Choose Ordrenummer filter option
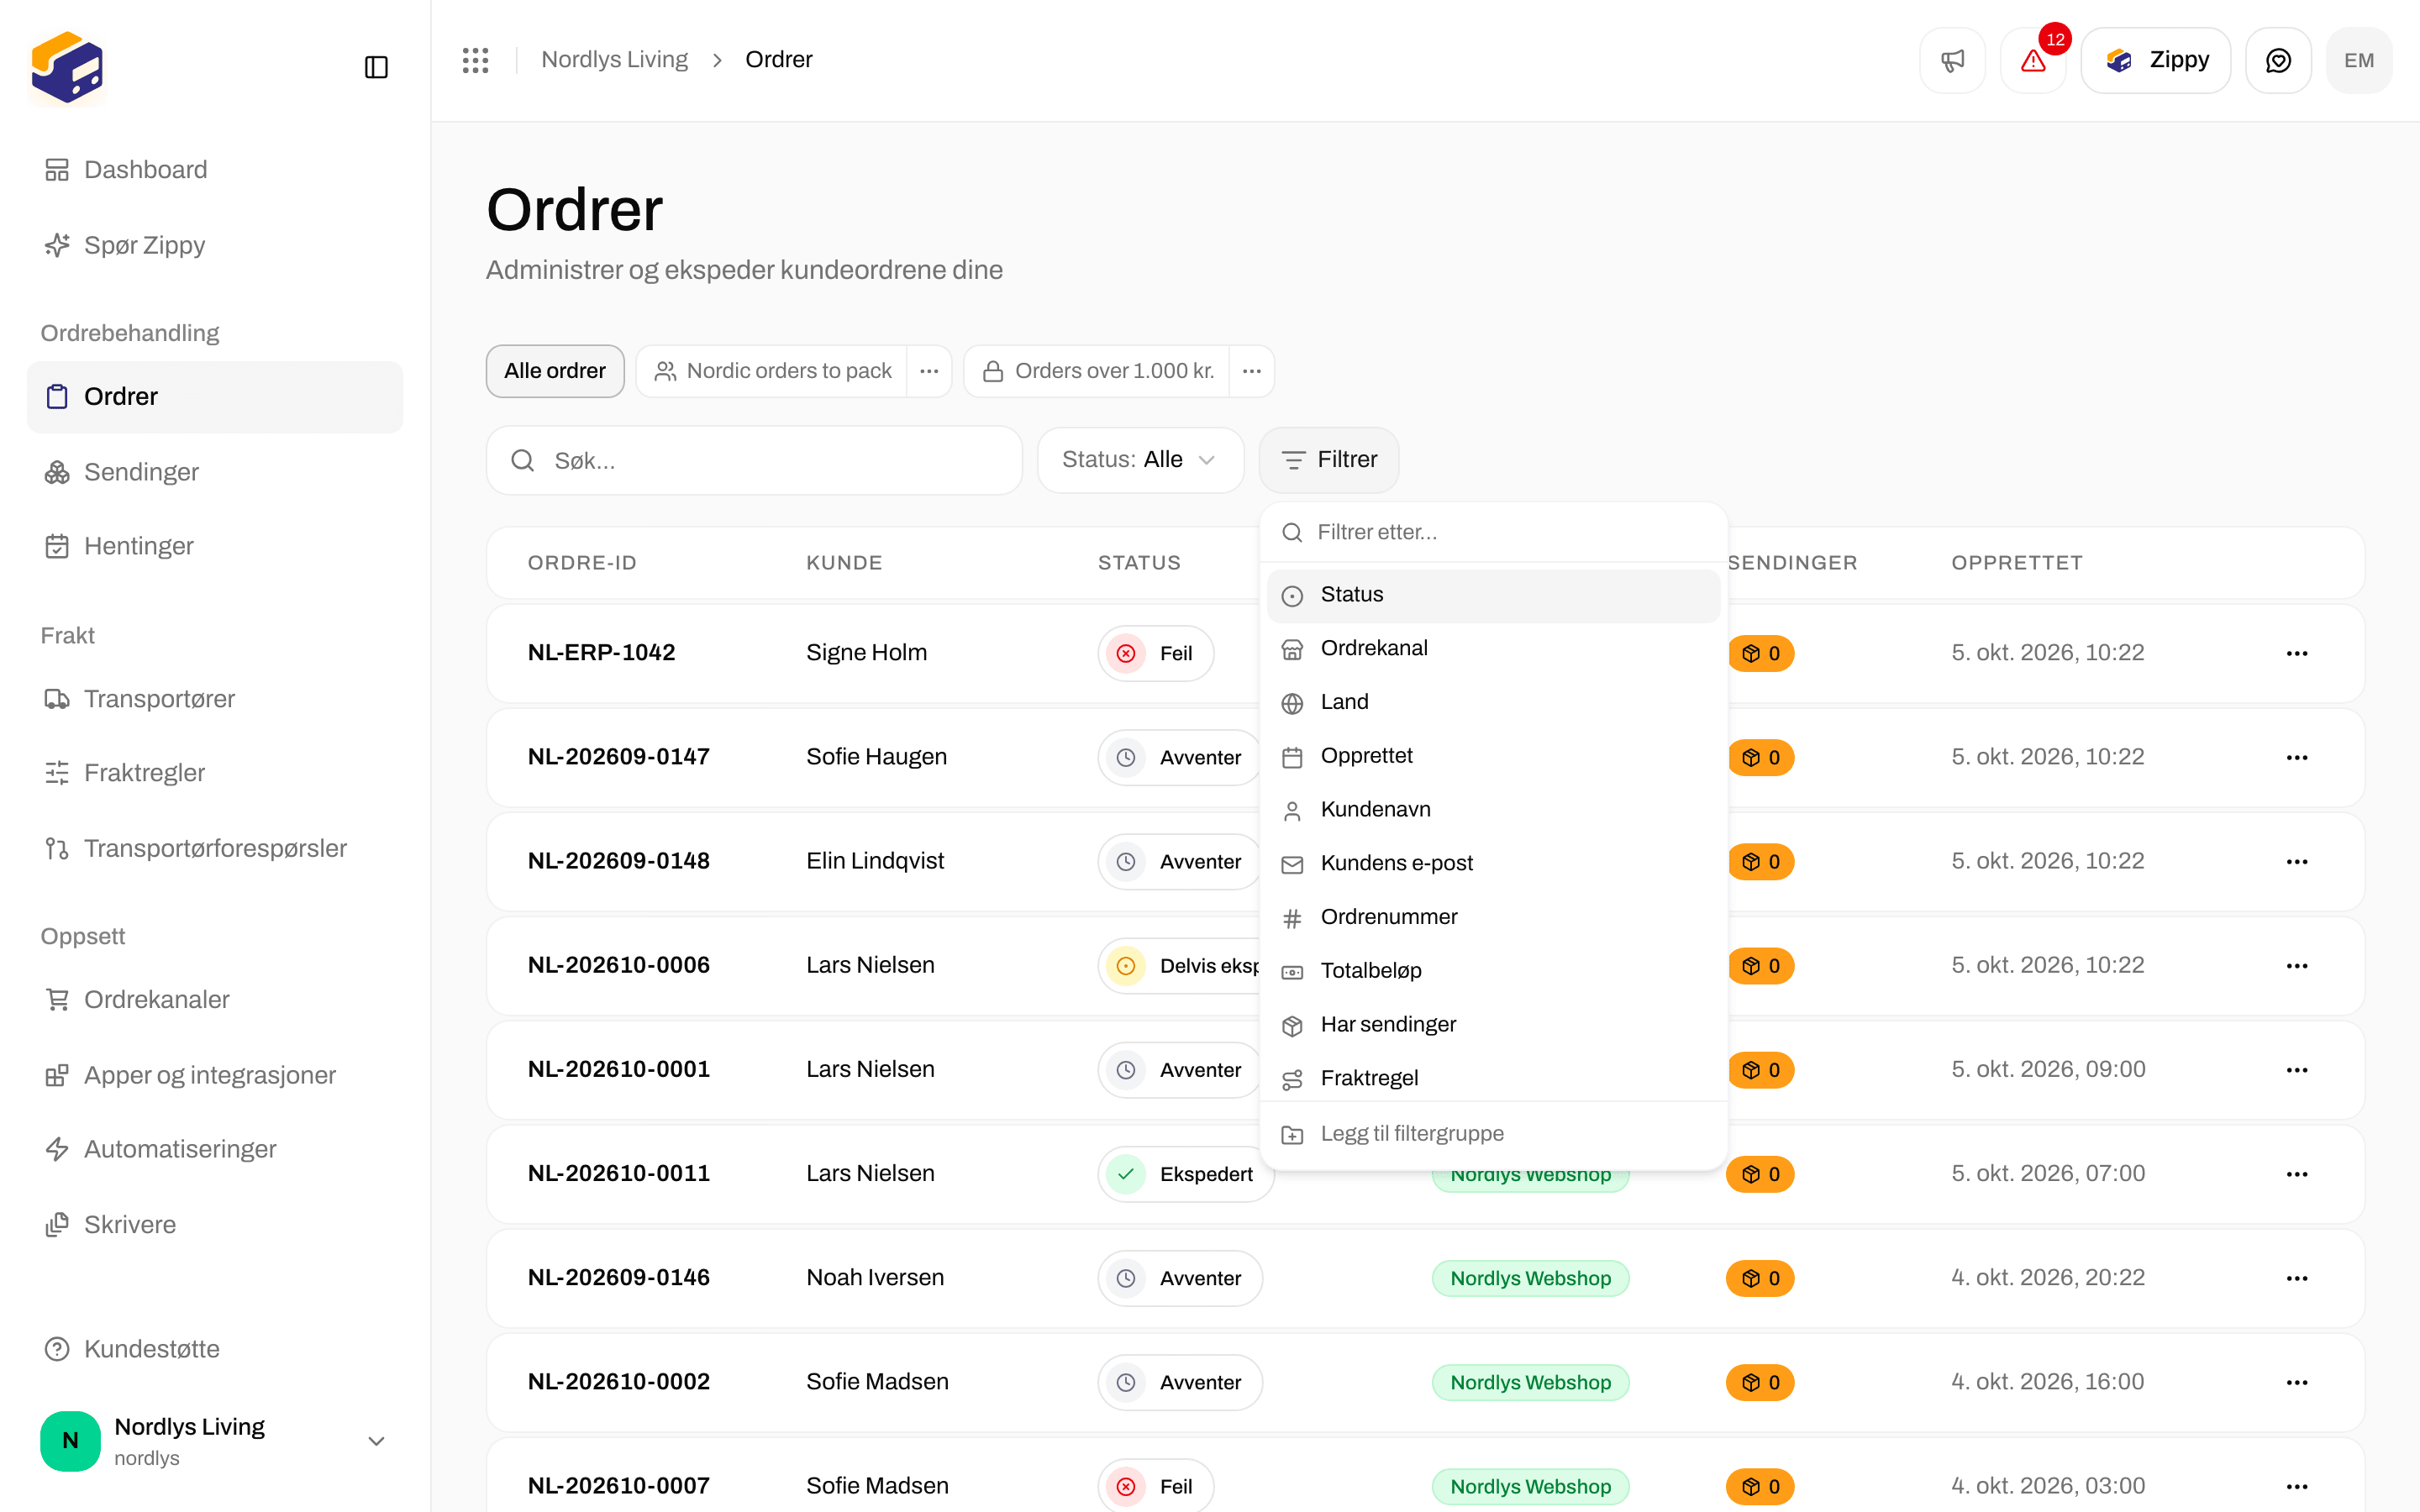Image resolution: width=2420 pixels, height=1512 pixels. click(1494, 917)
